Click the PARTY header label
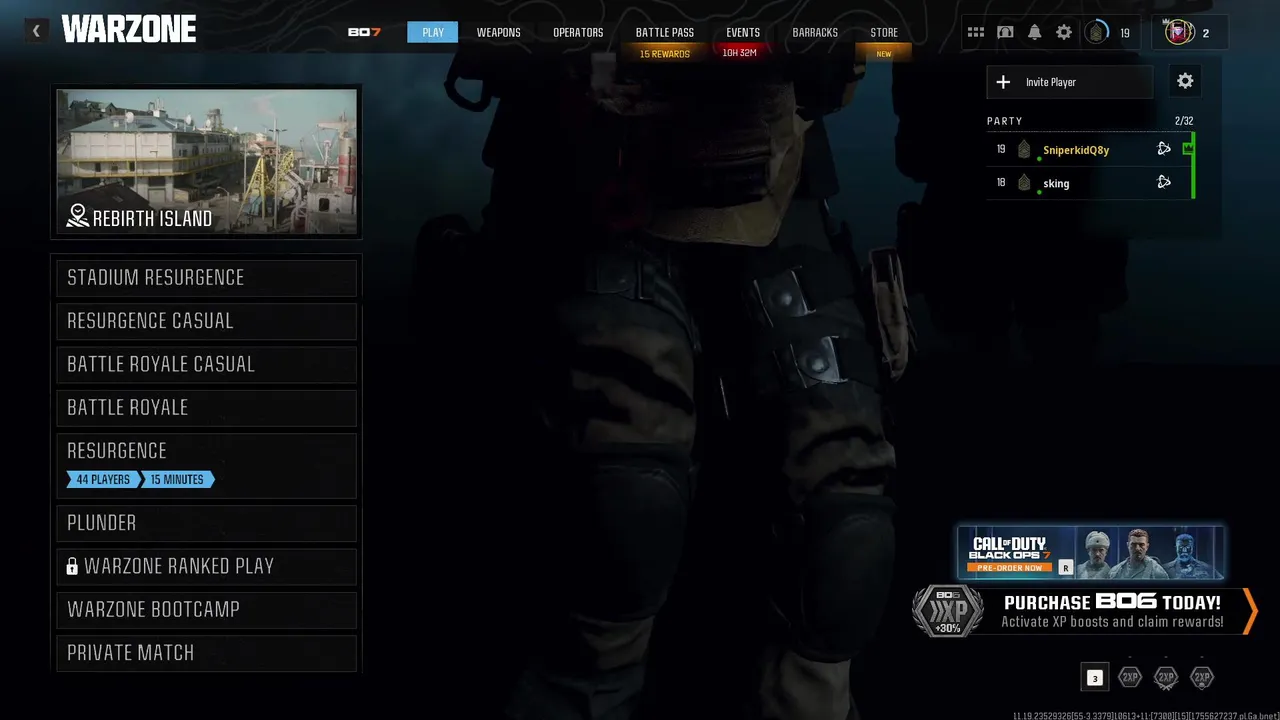The height and width of the screenshot is (720, 1280). point(1005,121)
